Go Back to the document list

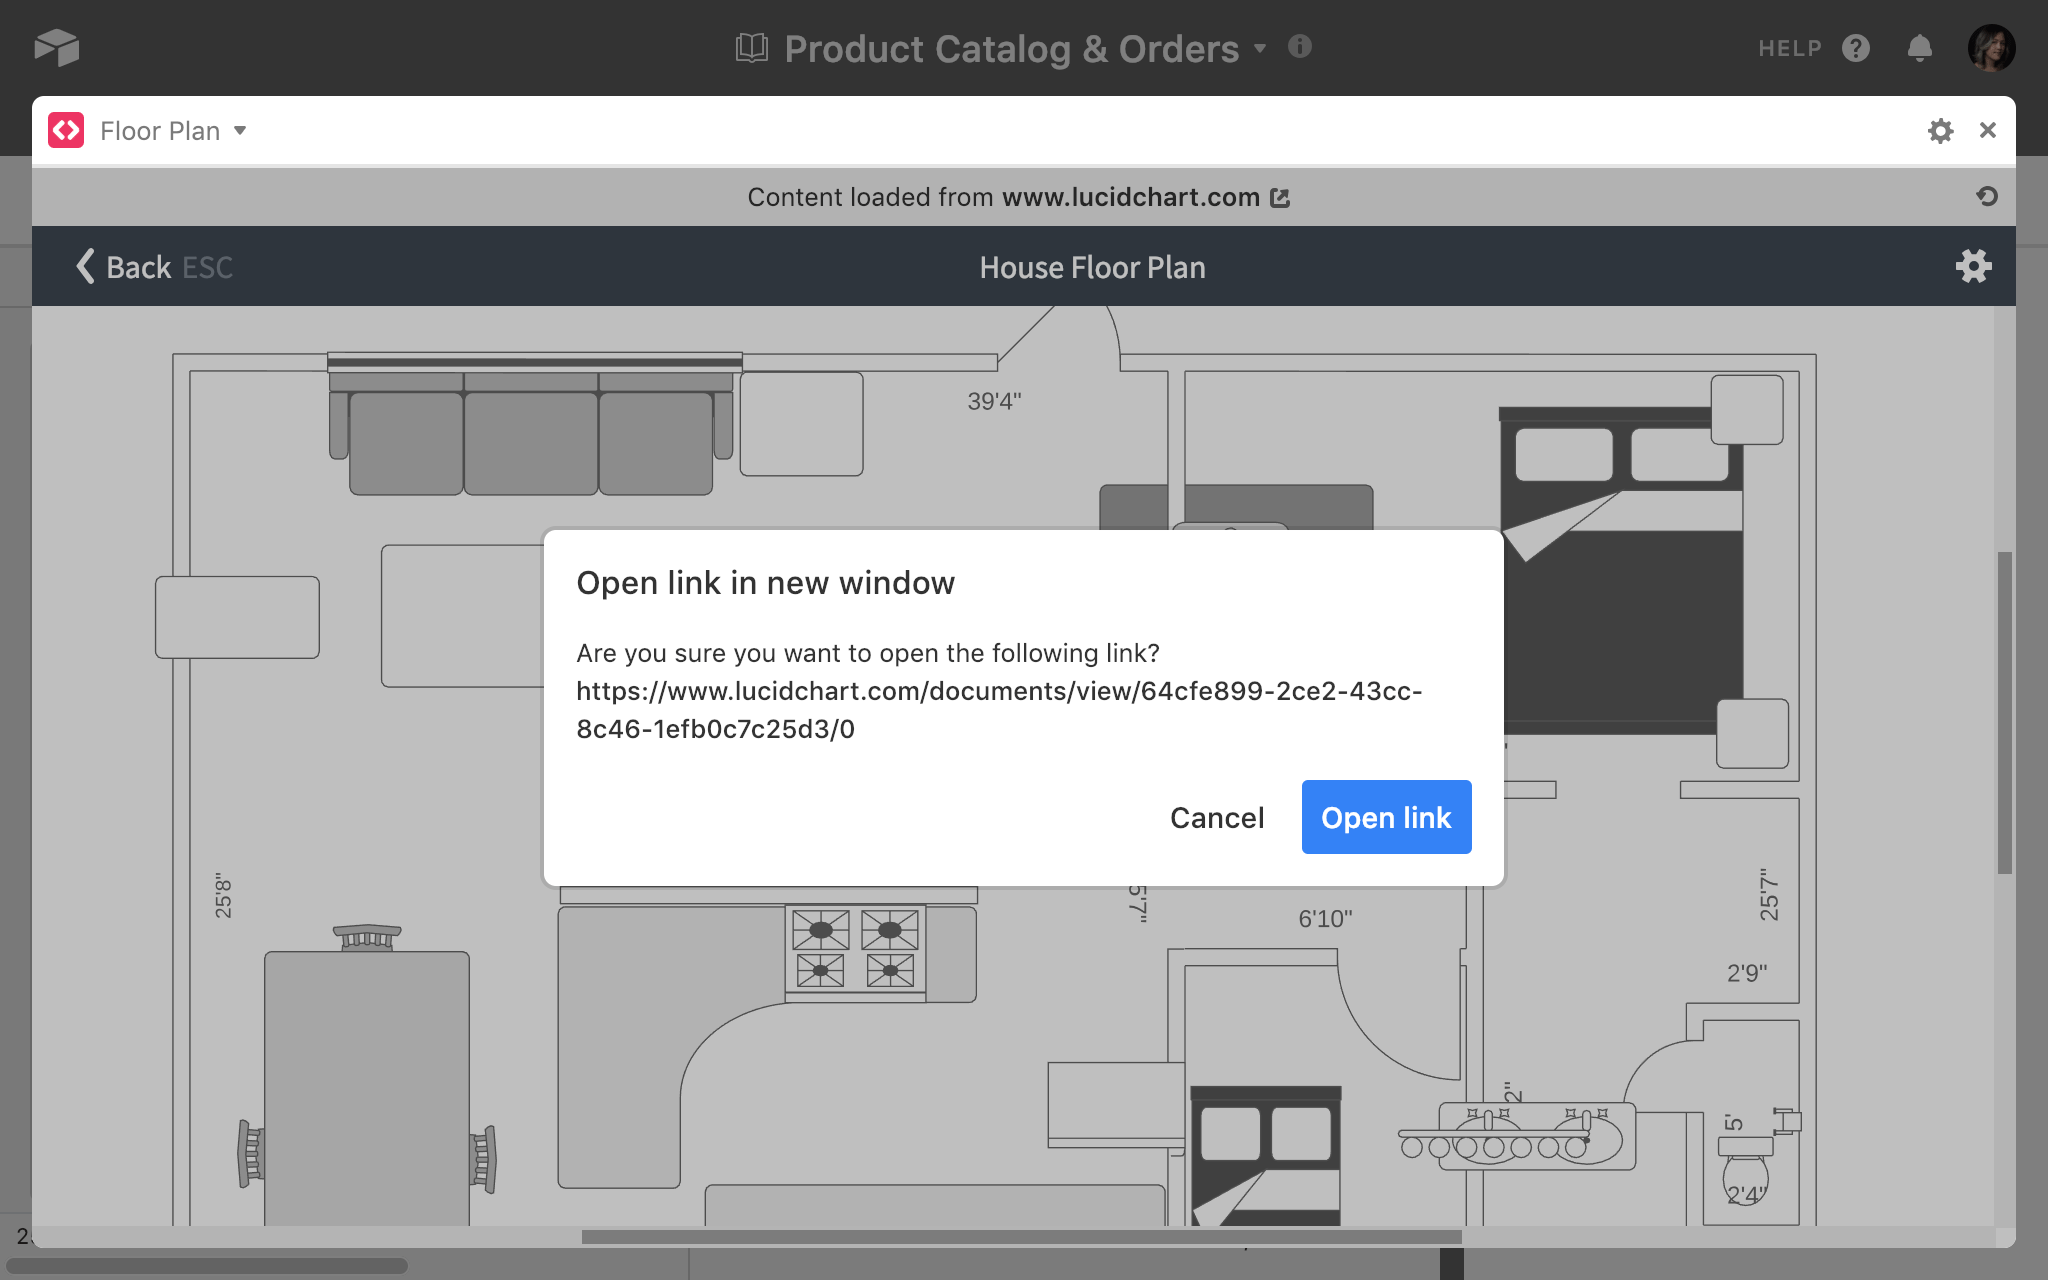coord(154,267)
